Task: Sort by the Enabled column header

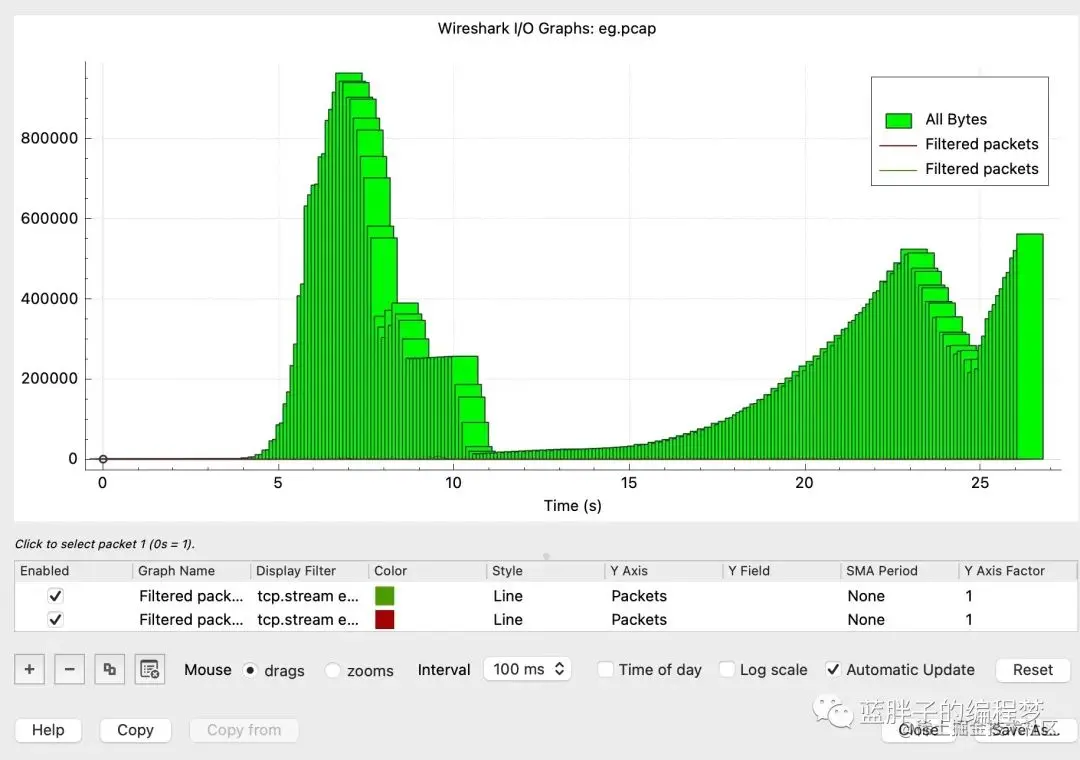Action: 73,571
